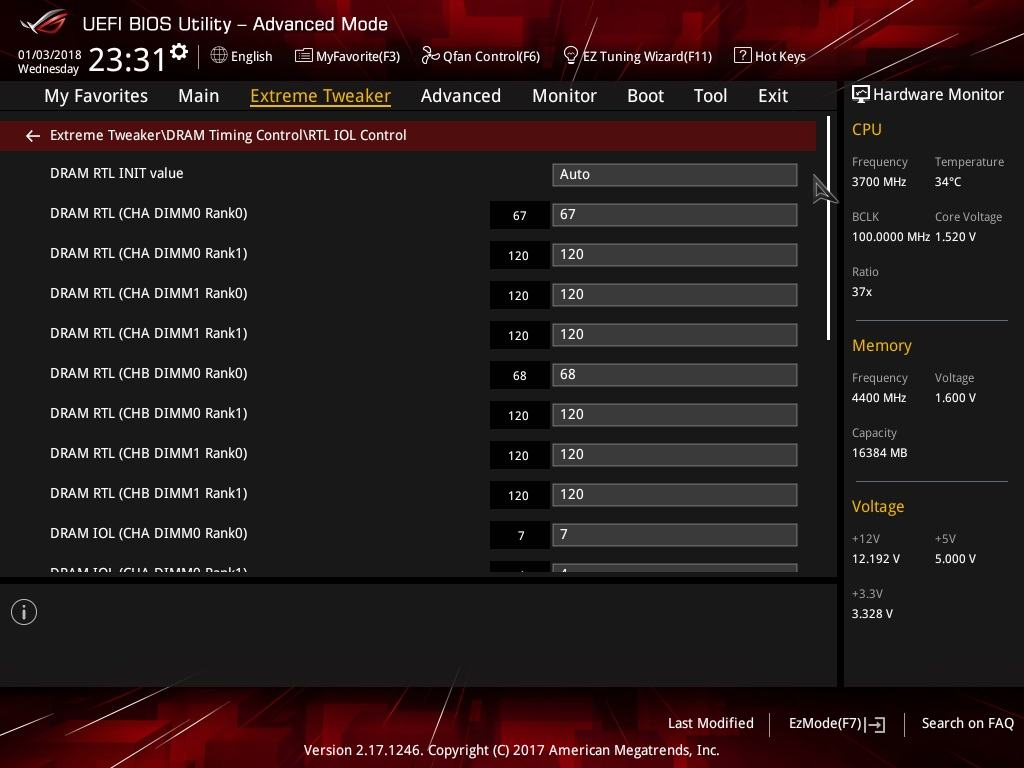
Task: Open MyFavorite(F3) button
Action: point(347,56)
